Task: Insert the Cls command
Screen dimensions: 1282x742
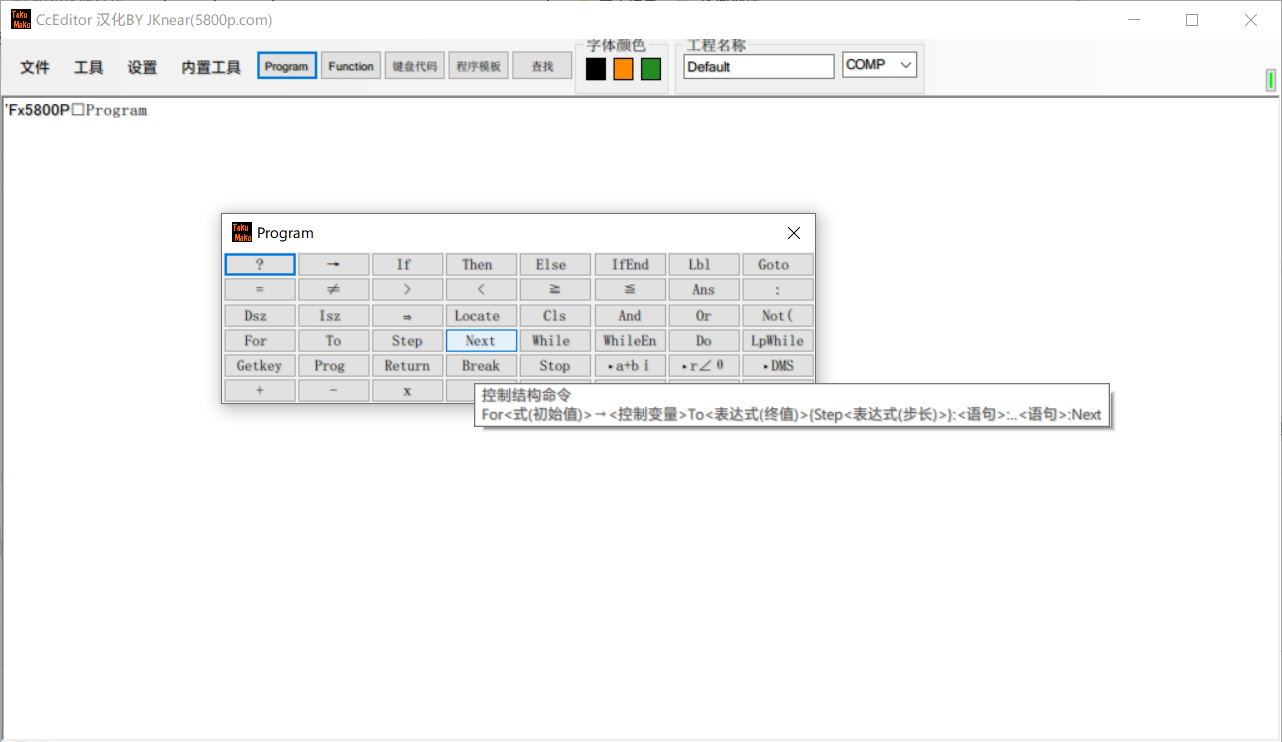Action: [555, 316]
